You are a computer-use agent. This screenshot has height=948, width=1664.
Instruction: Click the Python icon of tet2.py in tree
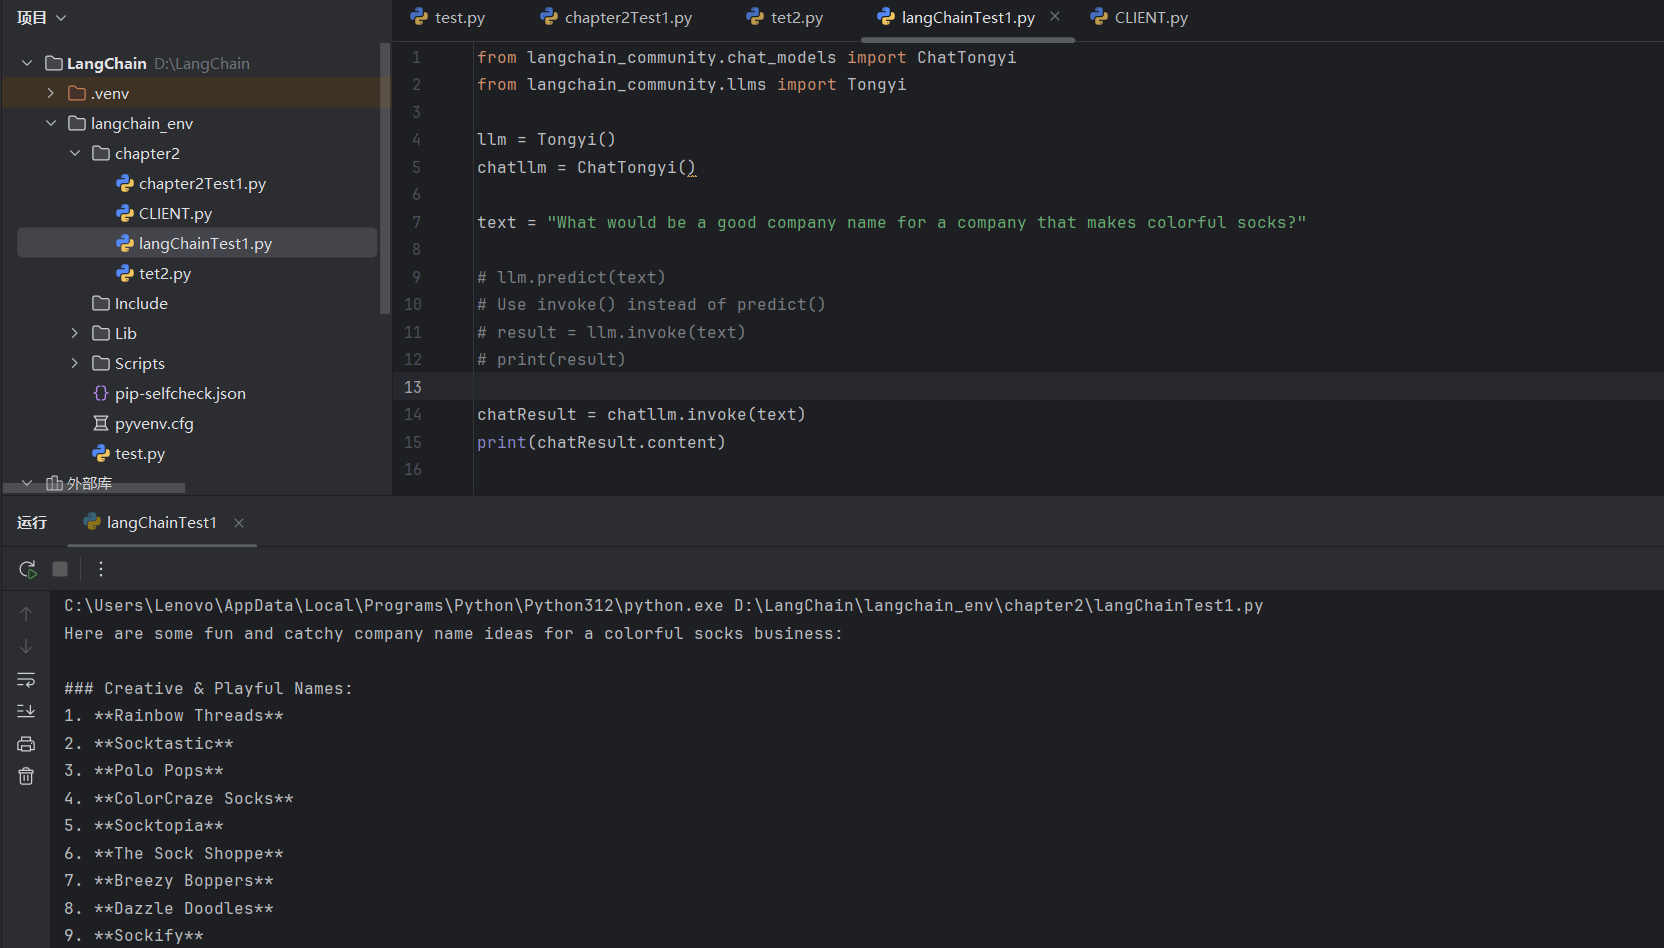click(125, 273)
